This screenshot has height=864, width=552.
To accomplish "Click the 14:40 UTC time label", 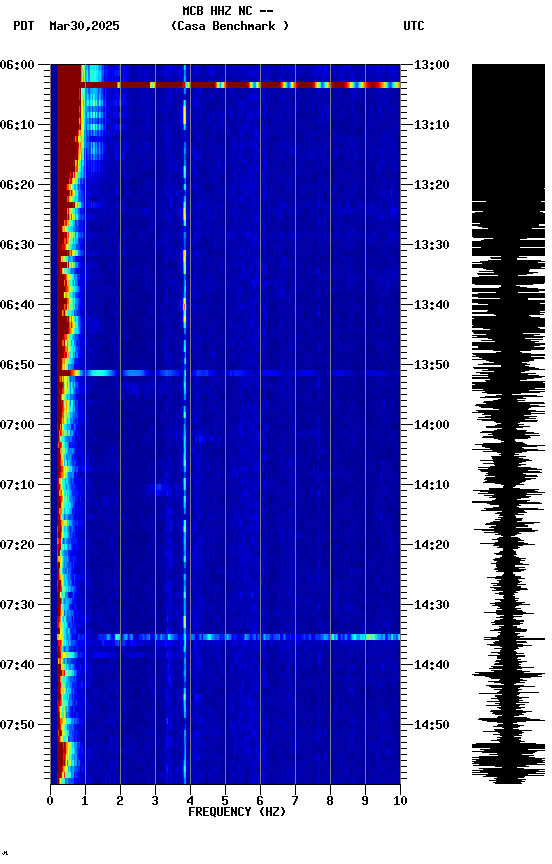I will tap(432, 665).
